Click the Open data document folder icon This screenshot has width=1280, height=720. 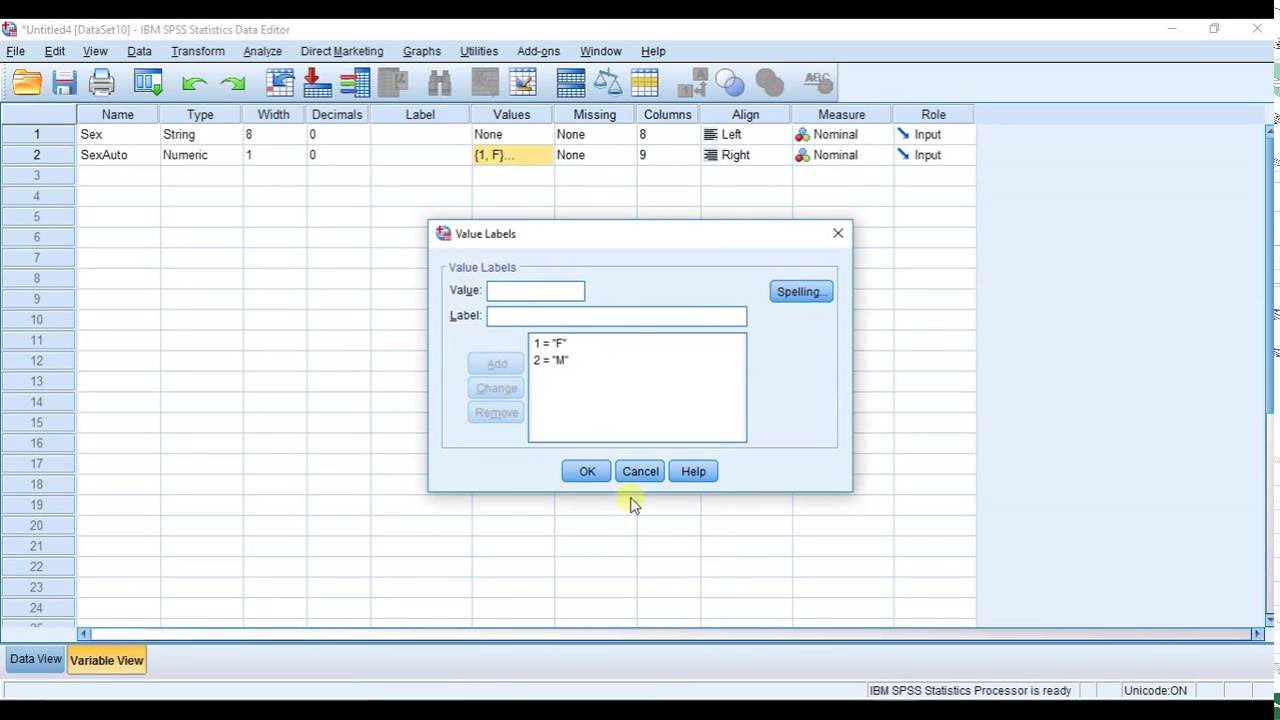(27, 82)
